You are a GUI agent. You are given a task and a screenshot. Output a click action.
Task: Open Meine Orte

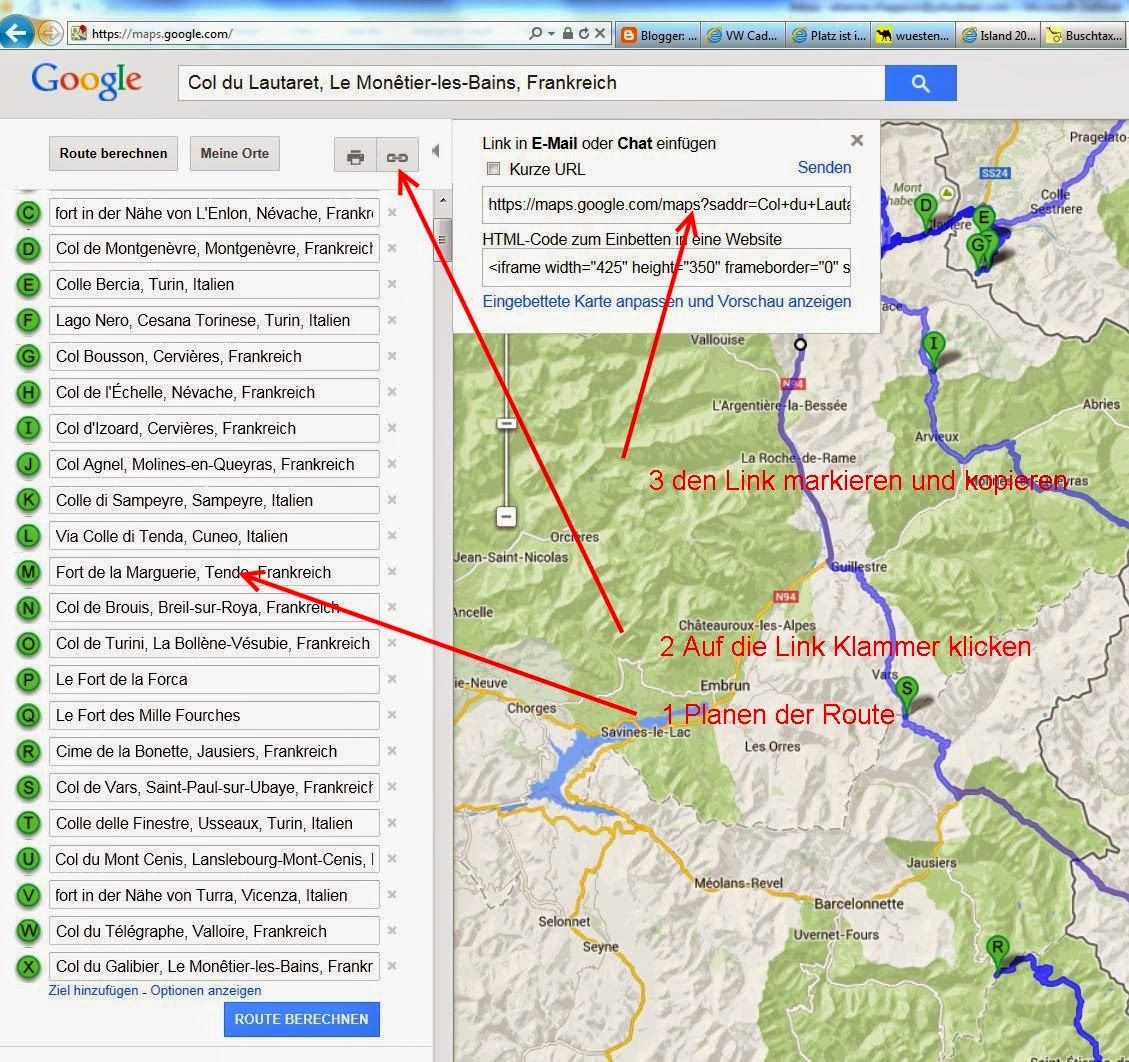tap(235, 153)
